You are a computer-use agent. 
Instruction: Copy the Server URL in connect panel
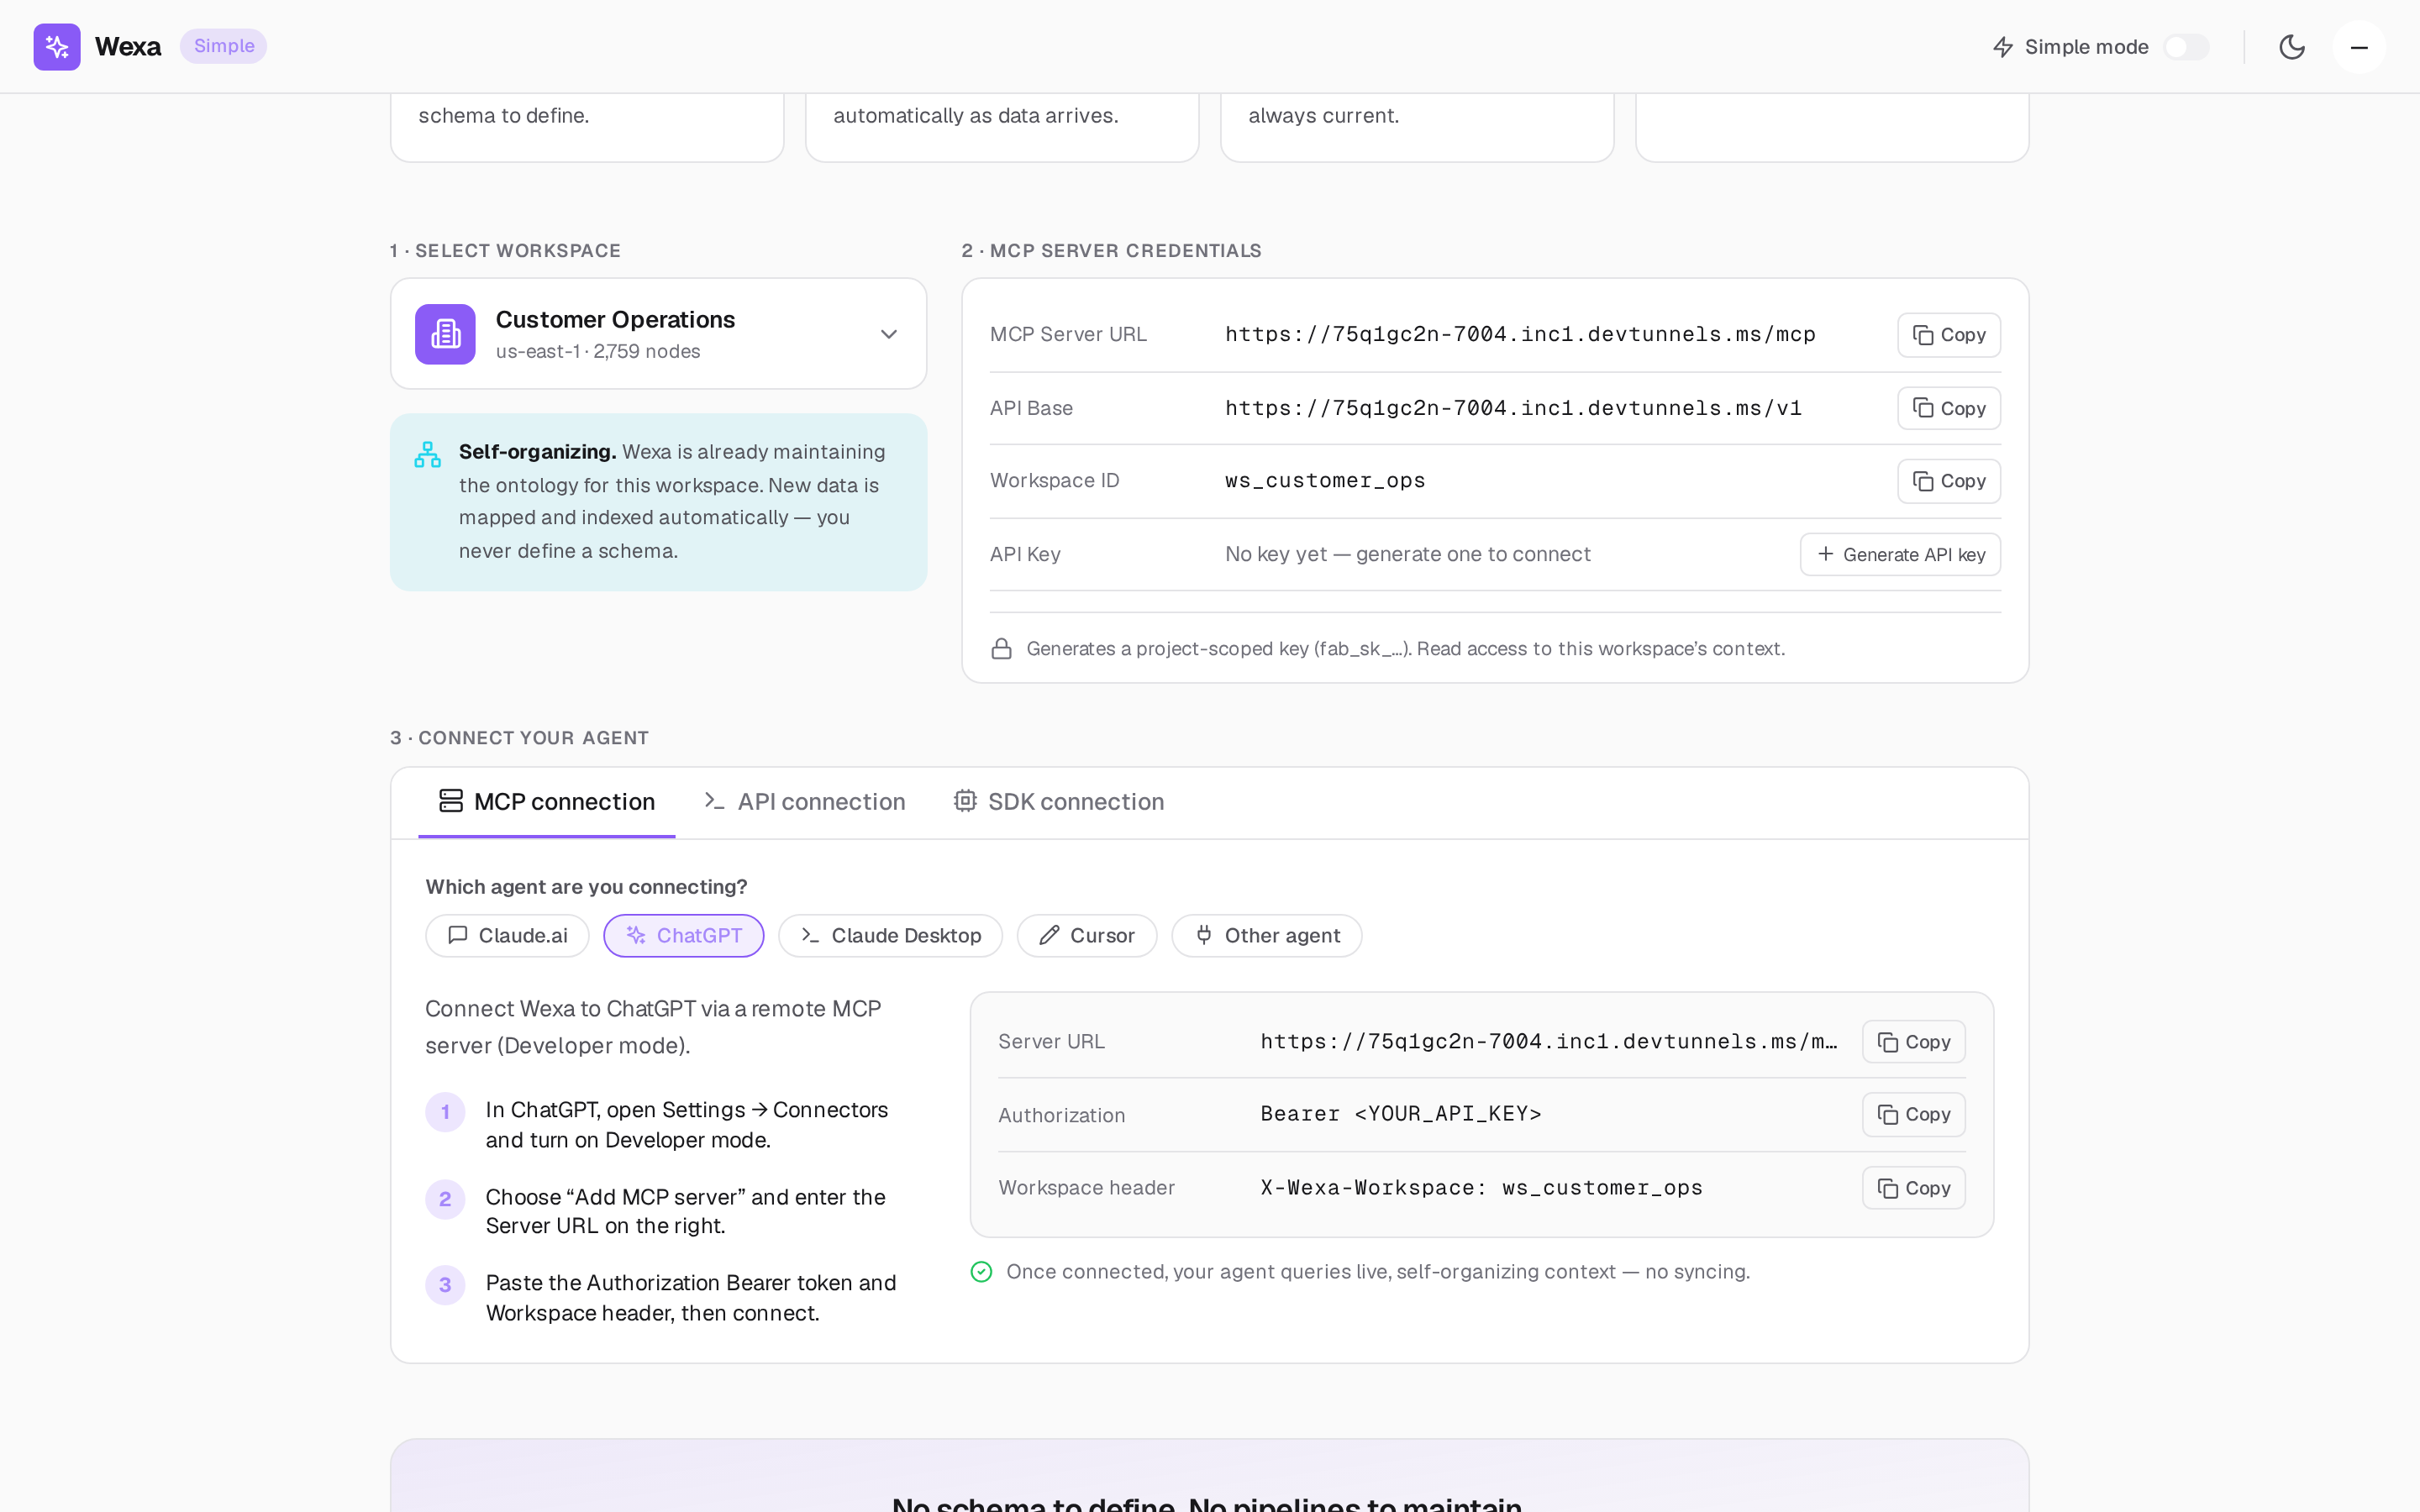pyautogui.click(x=1913, y=1042)
